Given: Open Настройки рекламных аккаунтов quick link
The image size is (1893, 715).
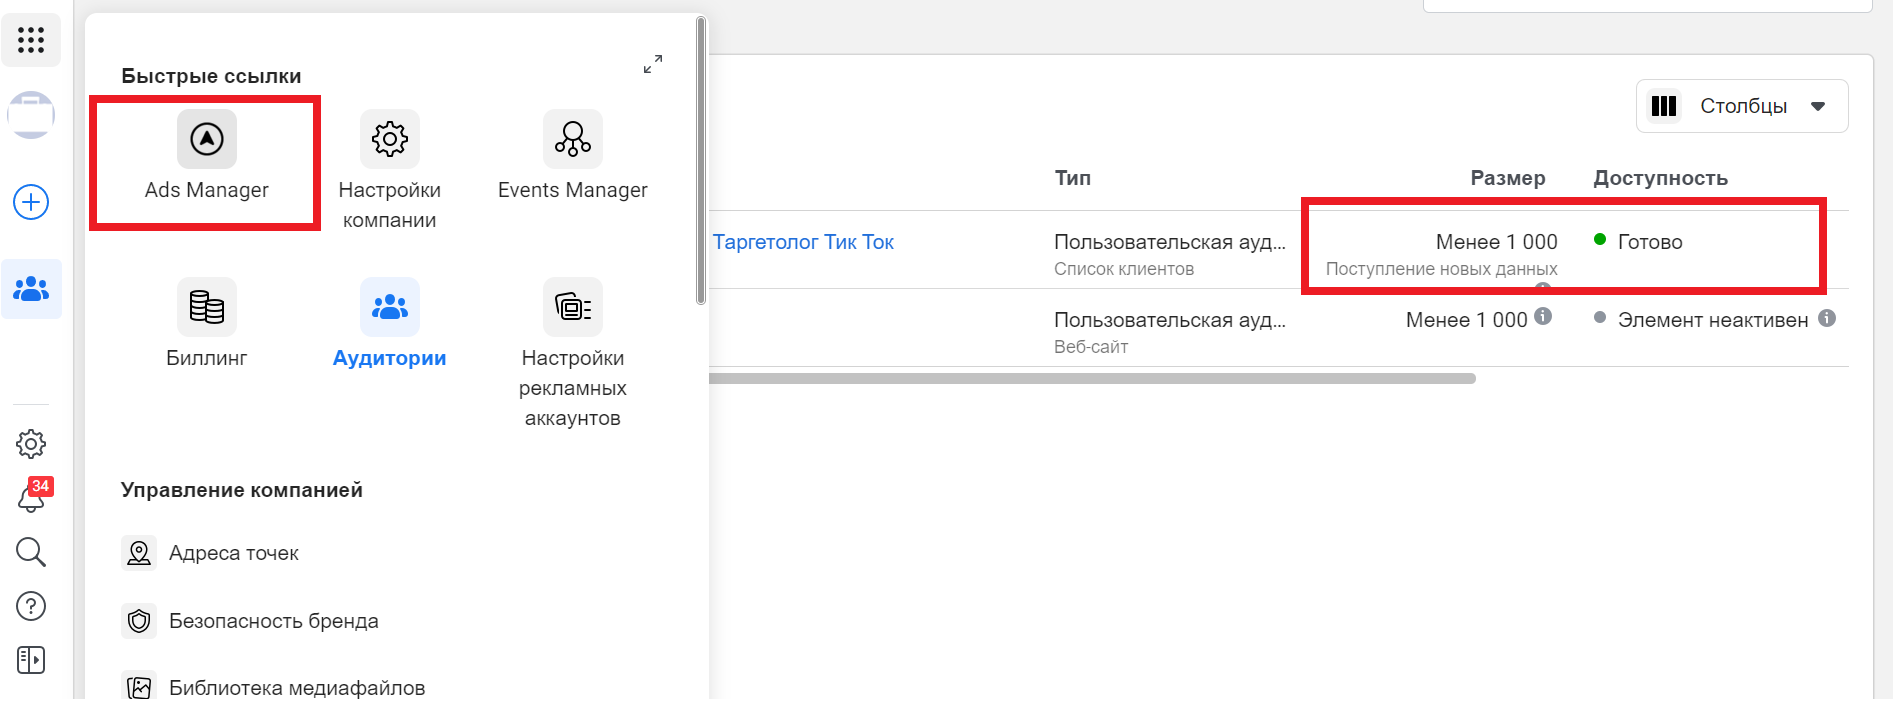Looking at the screenshot, I should [572, 350].
